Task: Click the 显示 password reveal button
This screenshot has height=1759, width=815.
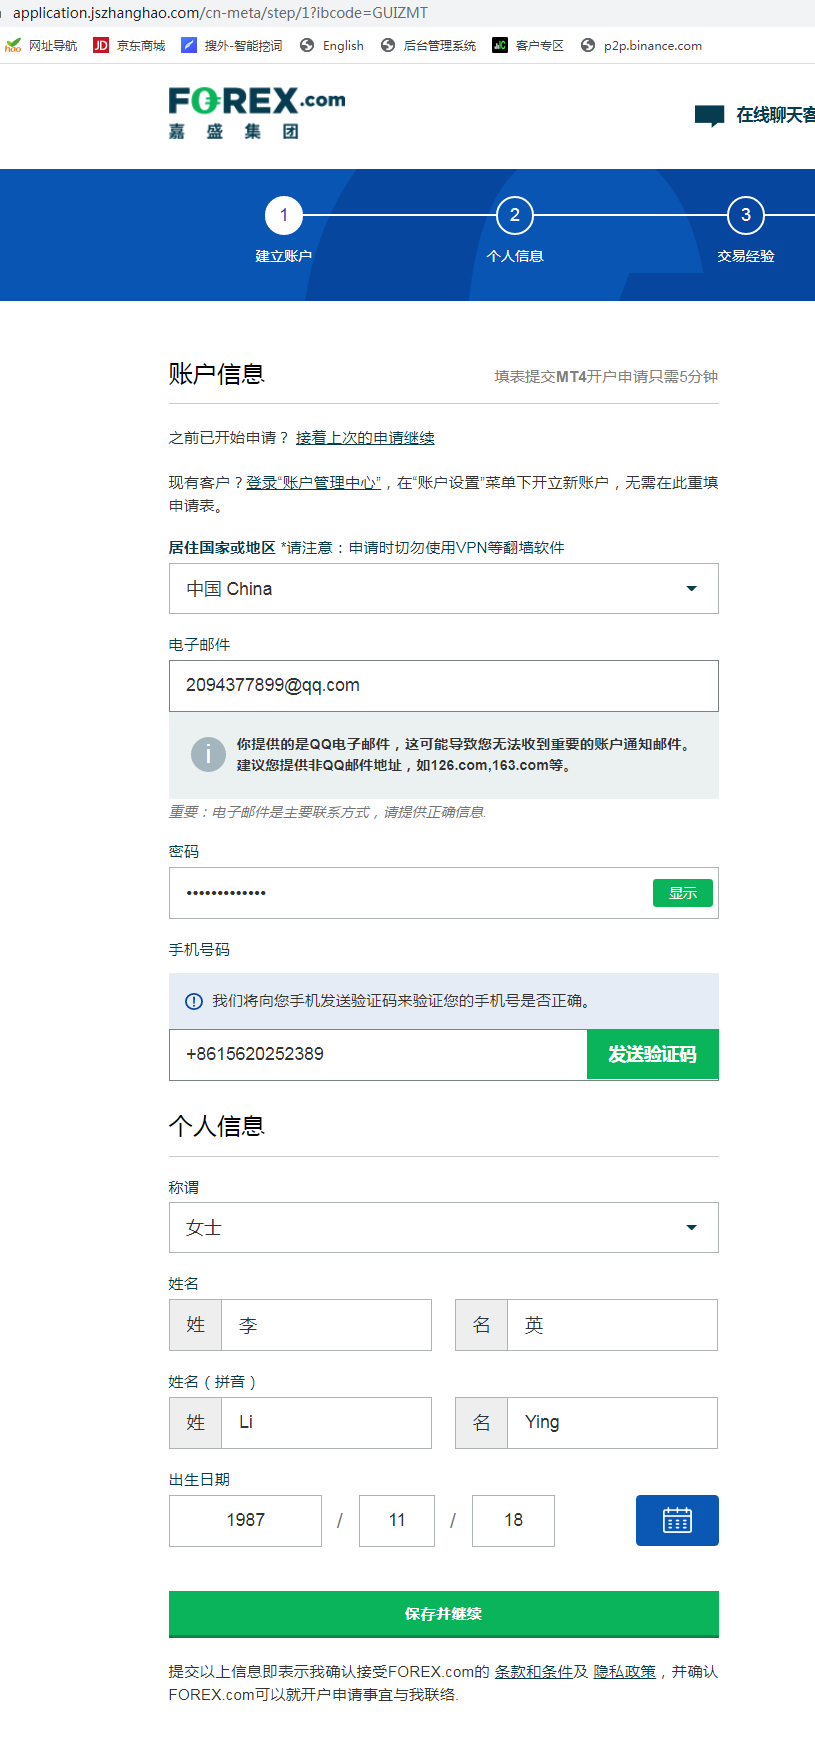Action: click(683, 893)
